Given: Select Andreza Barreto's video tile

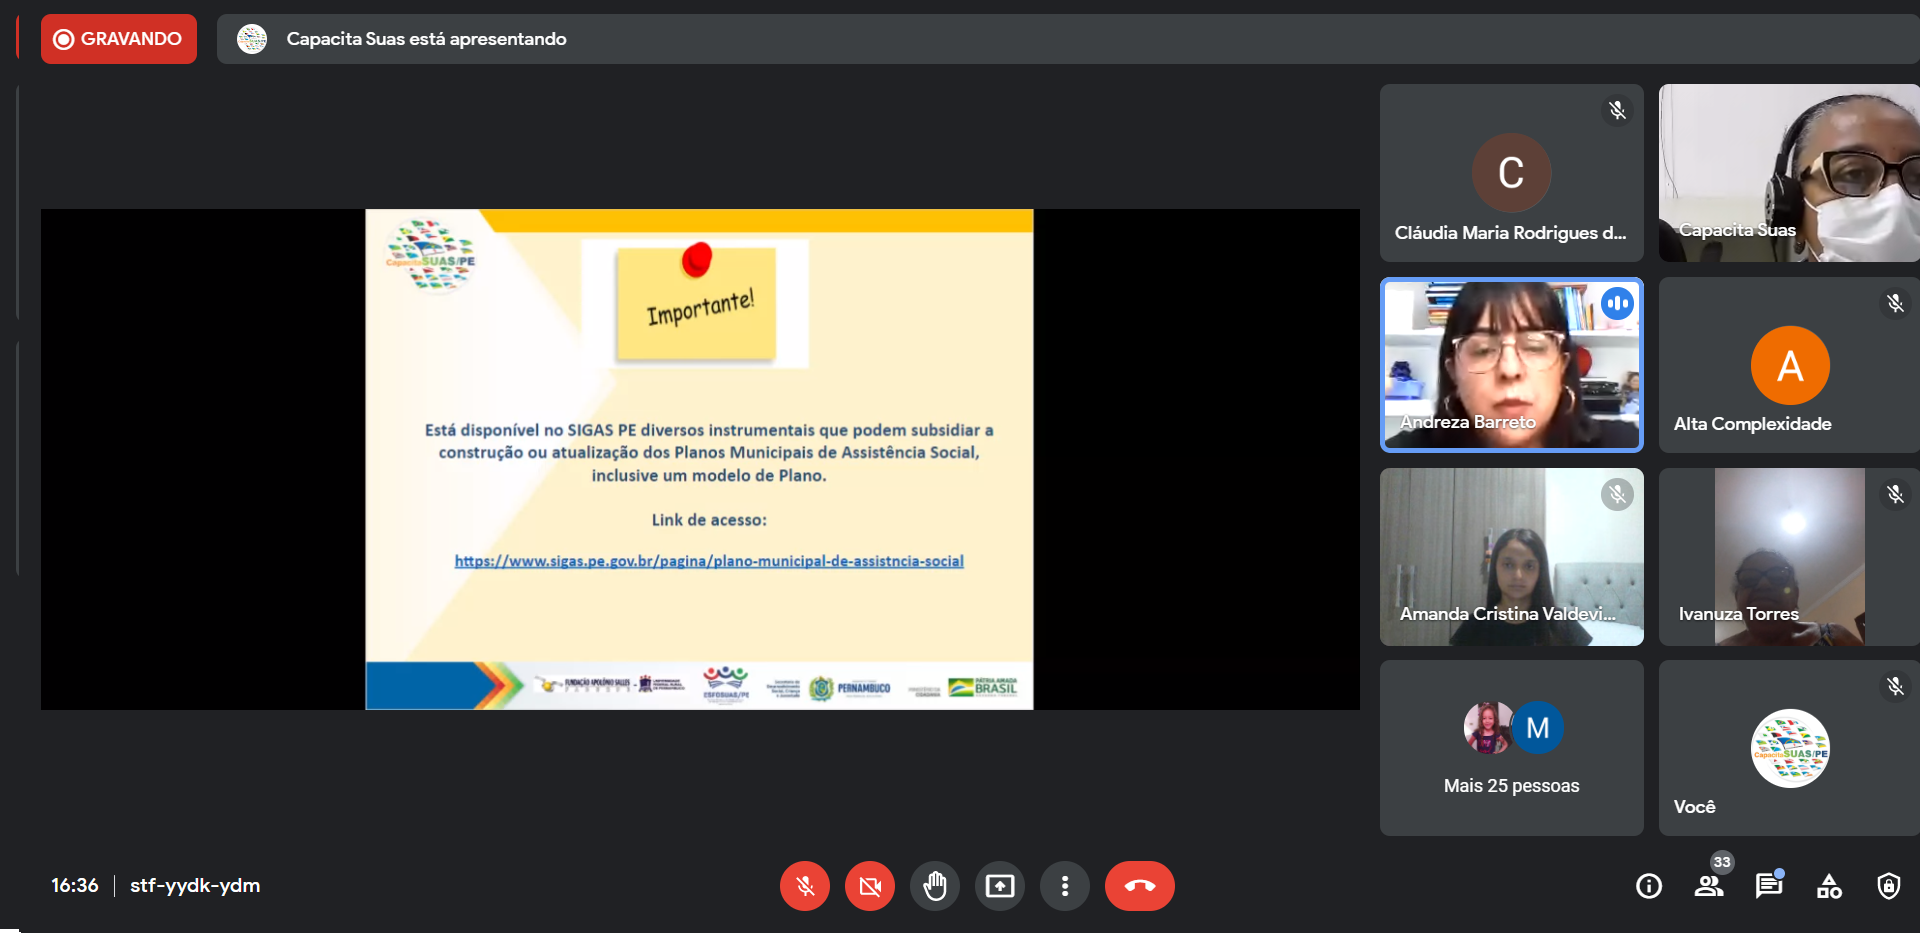Looking at the screenshot, I should pyautogui.click(x=1511, y=365).
